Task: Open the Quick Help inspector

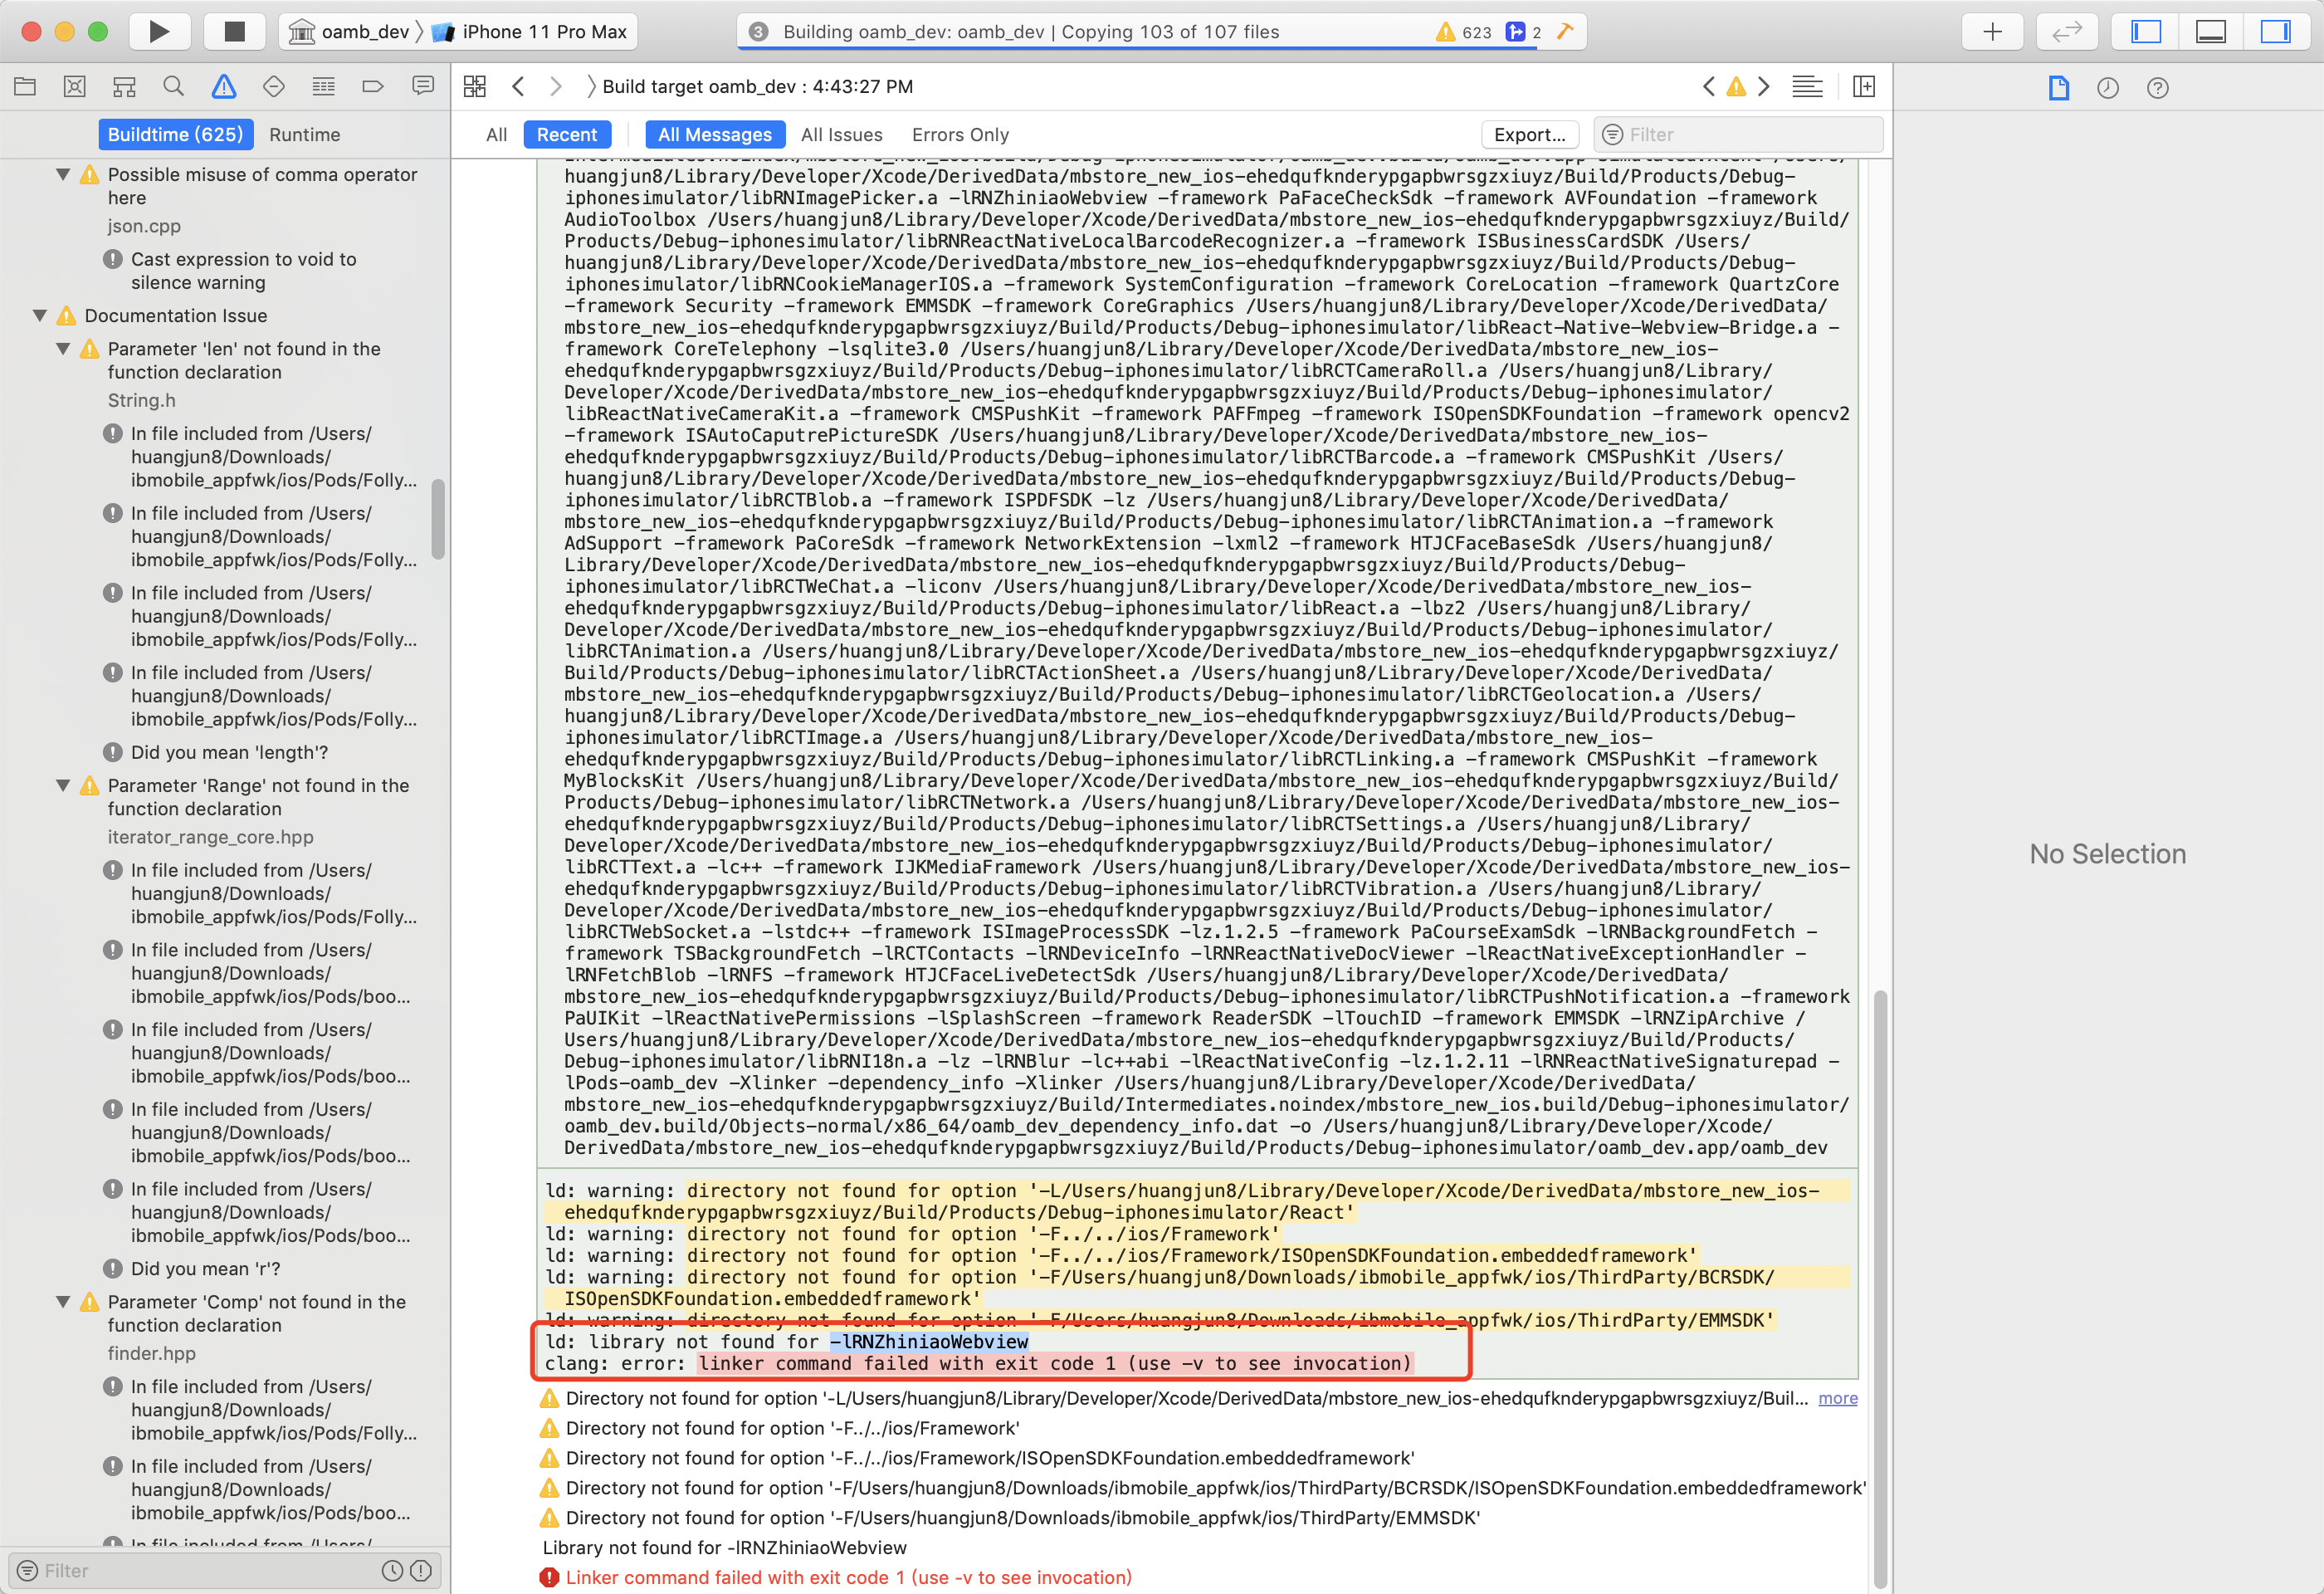Action: pos(2157,88)
